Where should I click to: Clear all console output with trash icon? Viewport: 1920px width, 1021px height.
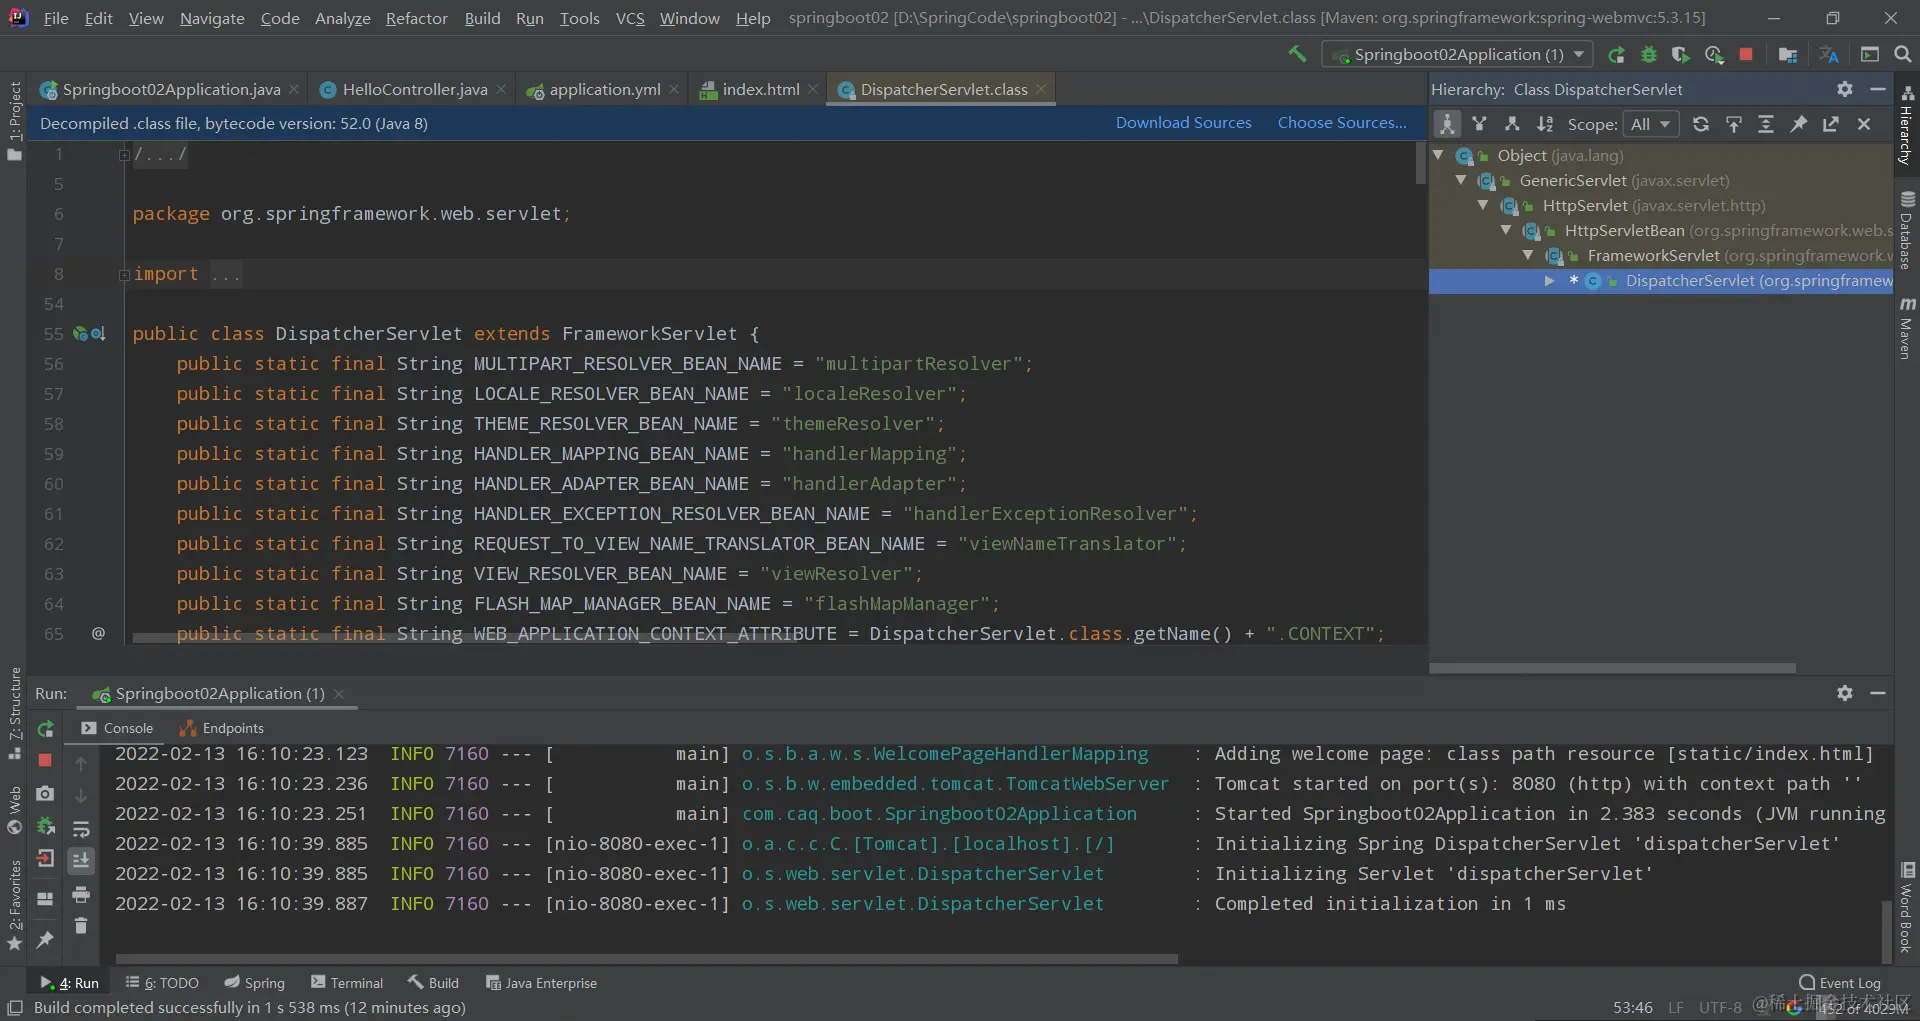click(81, 926)
